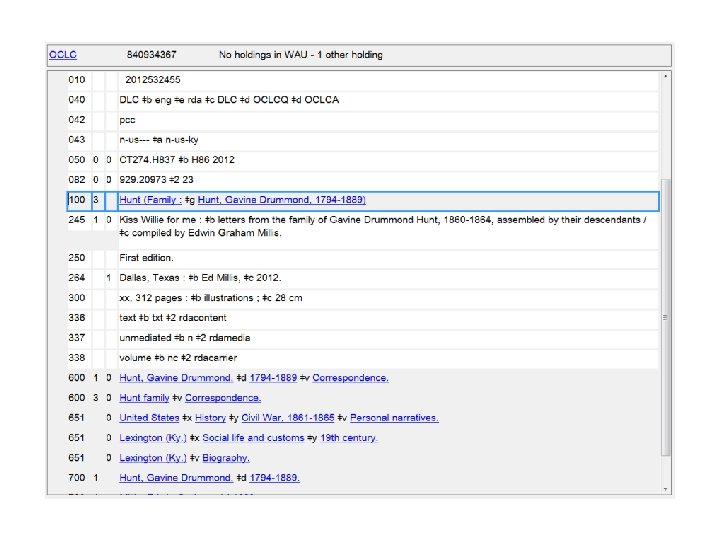Viewport: 720px width, 540px height.
Task: Click the scrollbar up arrow
Action: pyautogui.click(x=665, y=76)
